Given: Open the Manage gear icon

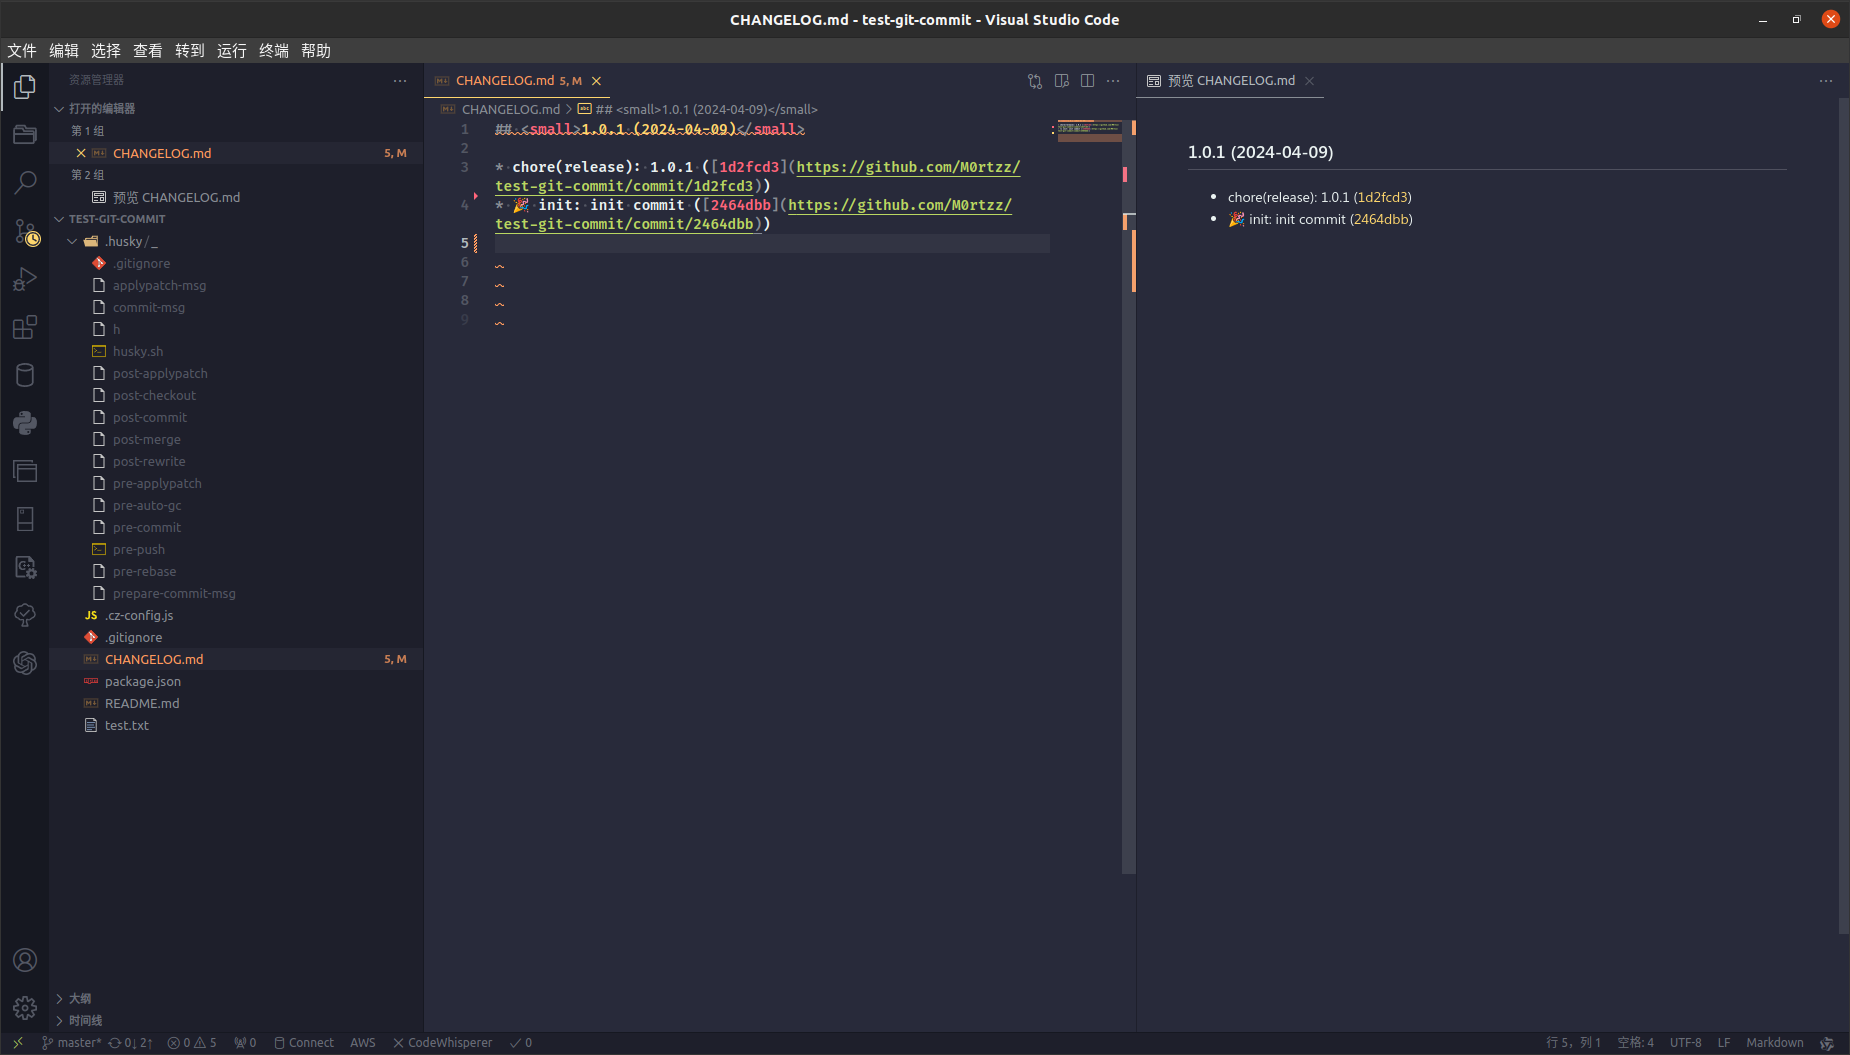Looking at the screenshot, I should click(x=25, y=1008).
